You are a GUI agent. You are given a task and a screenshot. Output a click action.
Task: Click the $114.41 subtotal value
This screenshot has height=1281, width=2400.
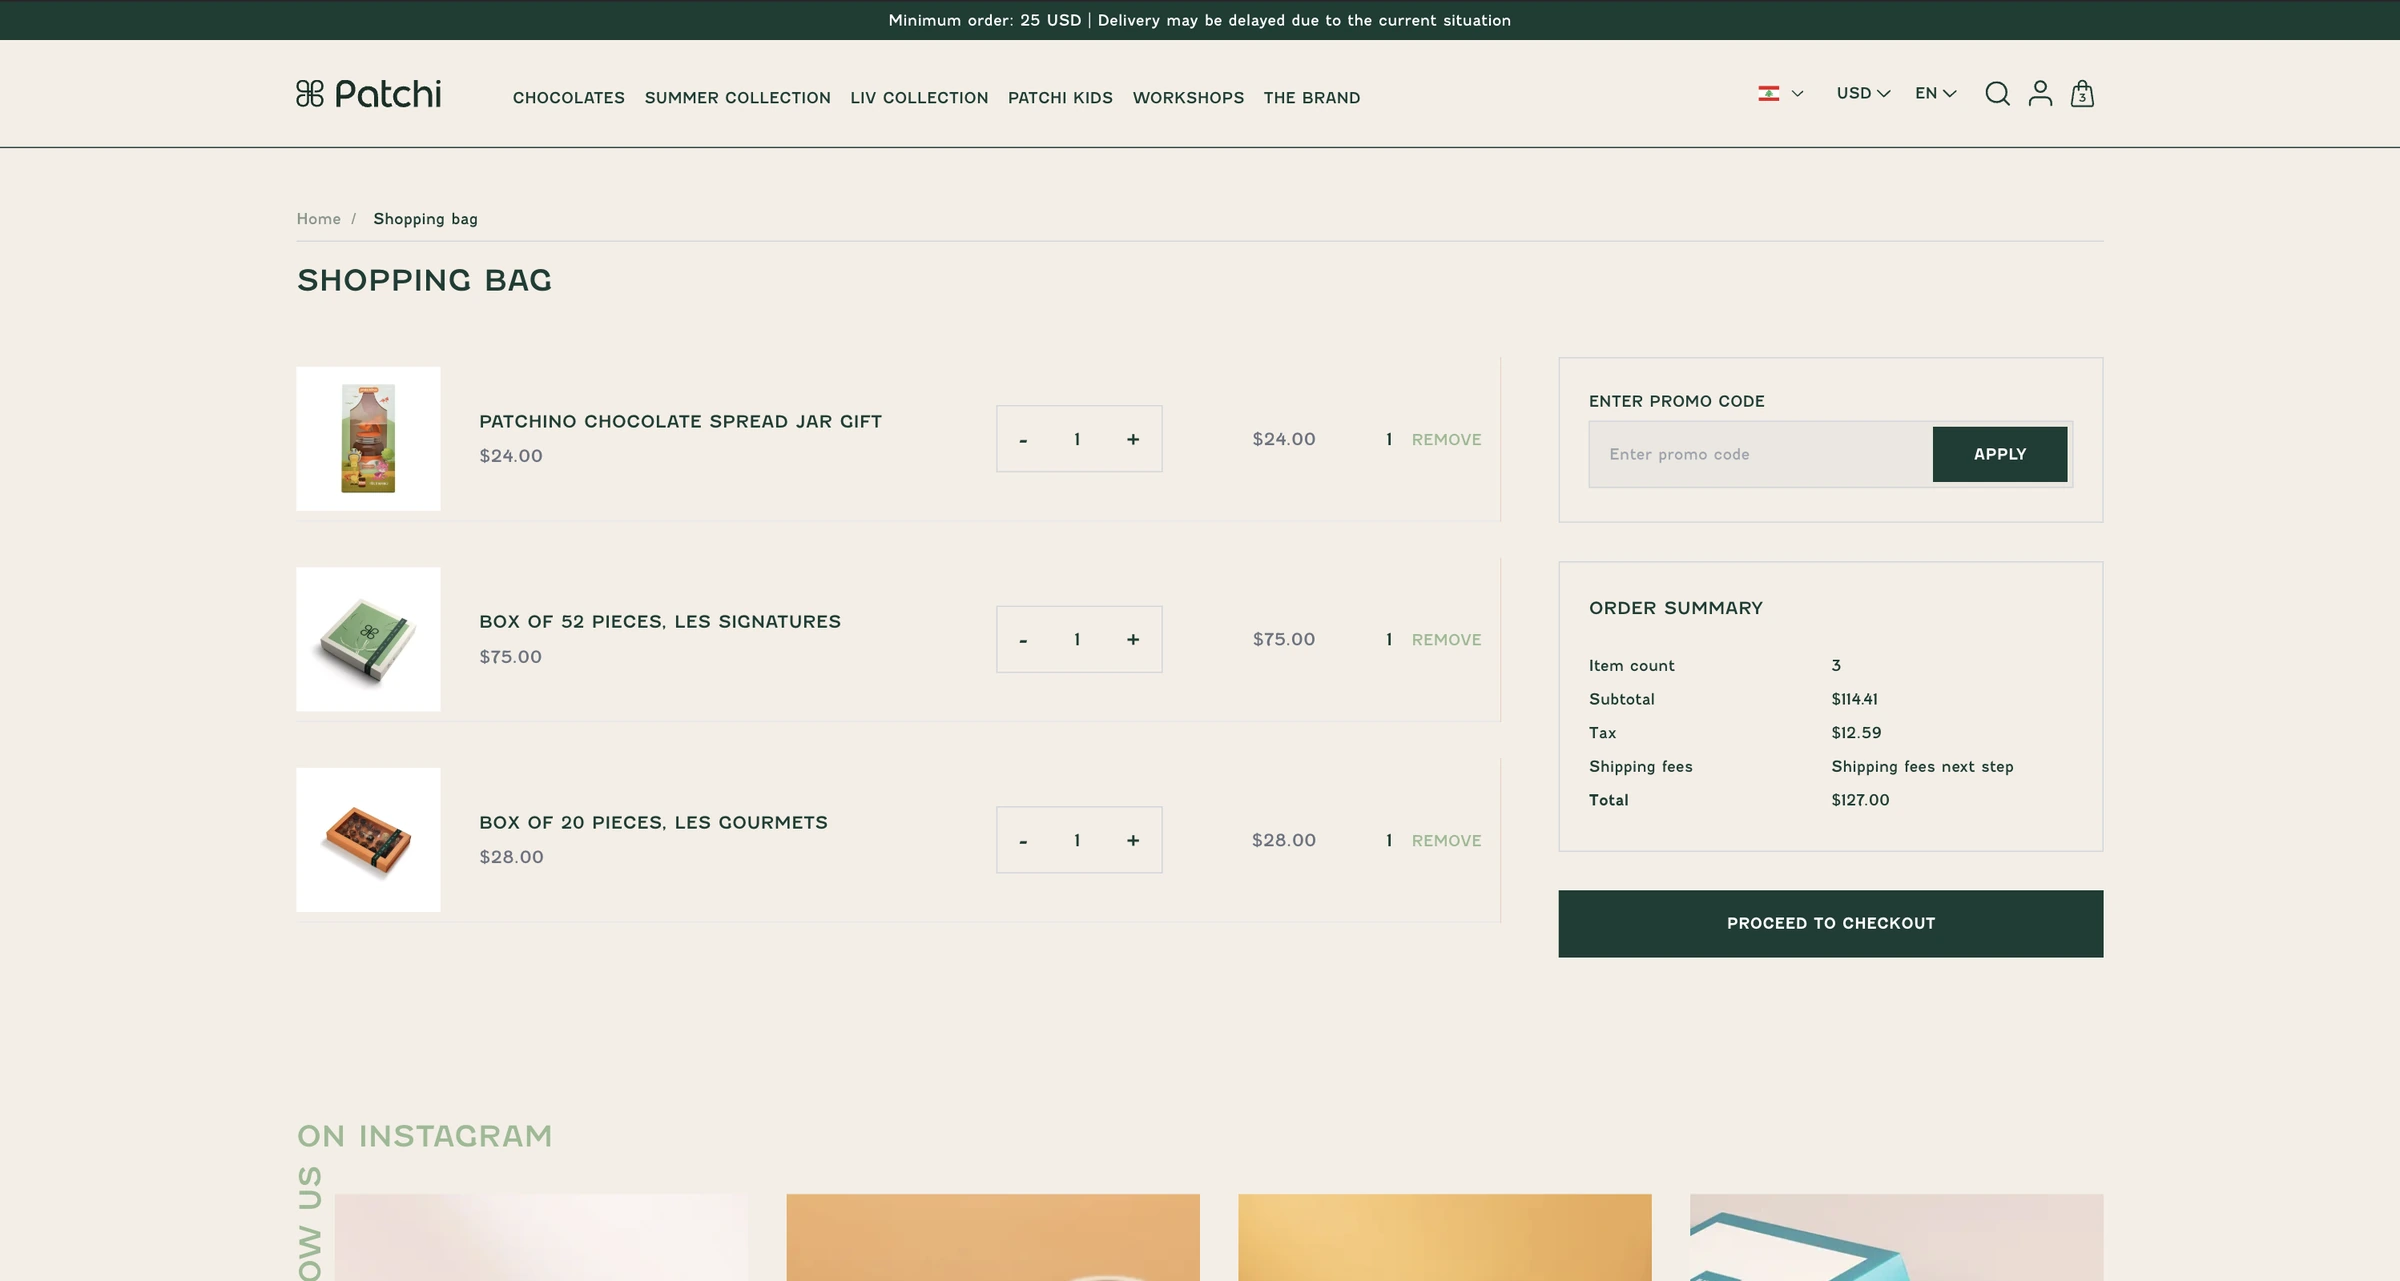tap(1854, 699)
